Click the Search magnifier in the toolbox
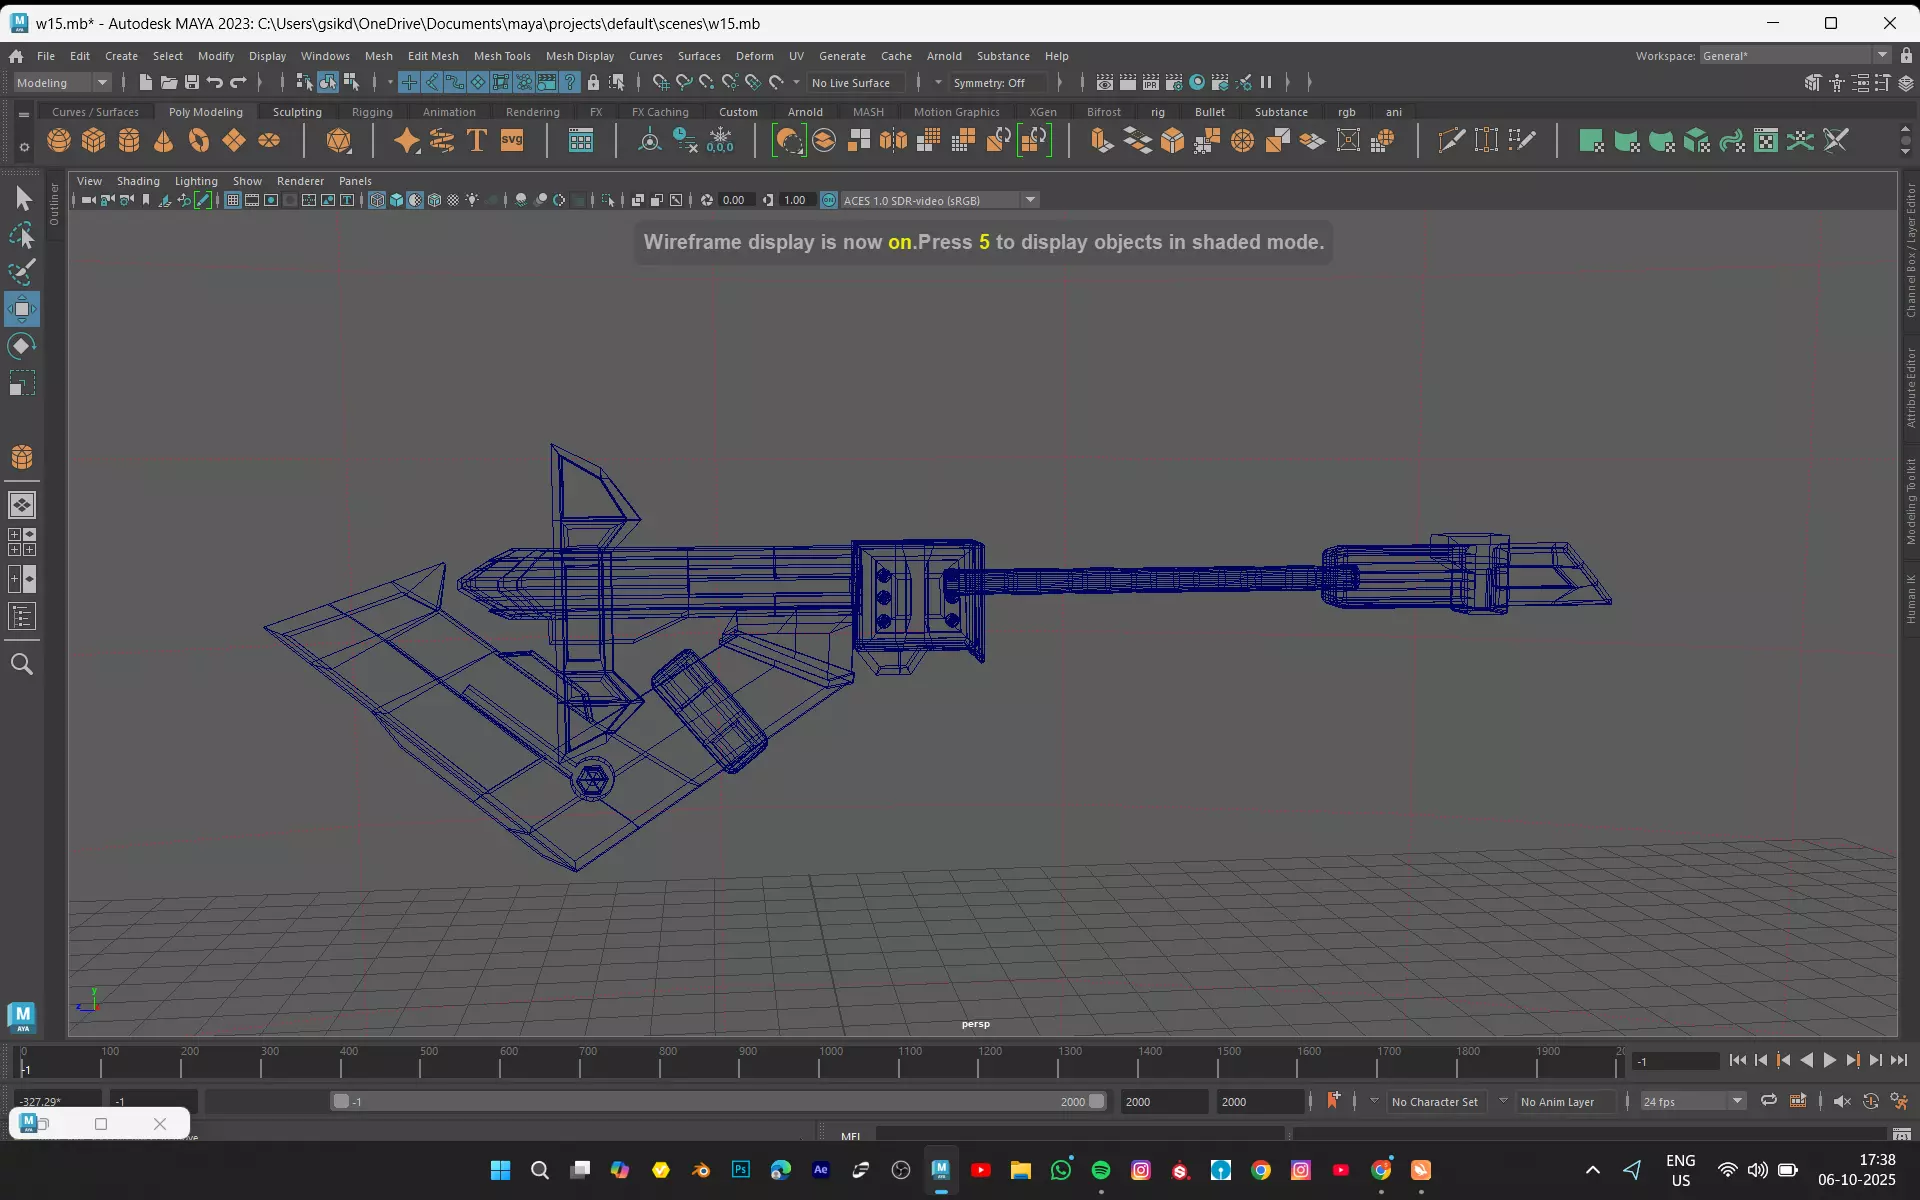The image size is (1920, 1200). click(x=22, y=664)
